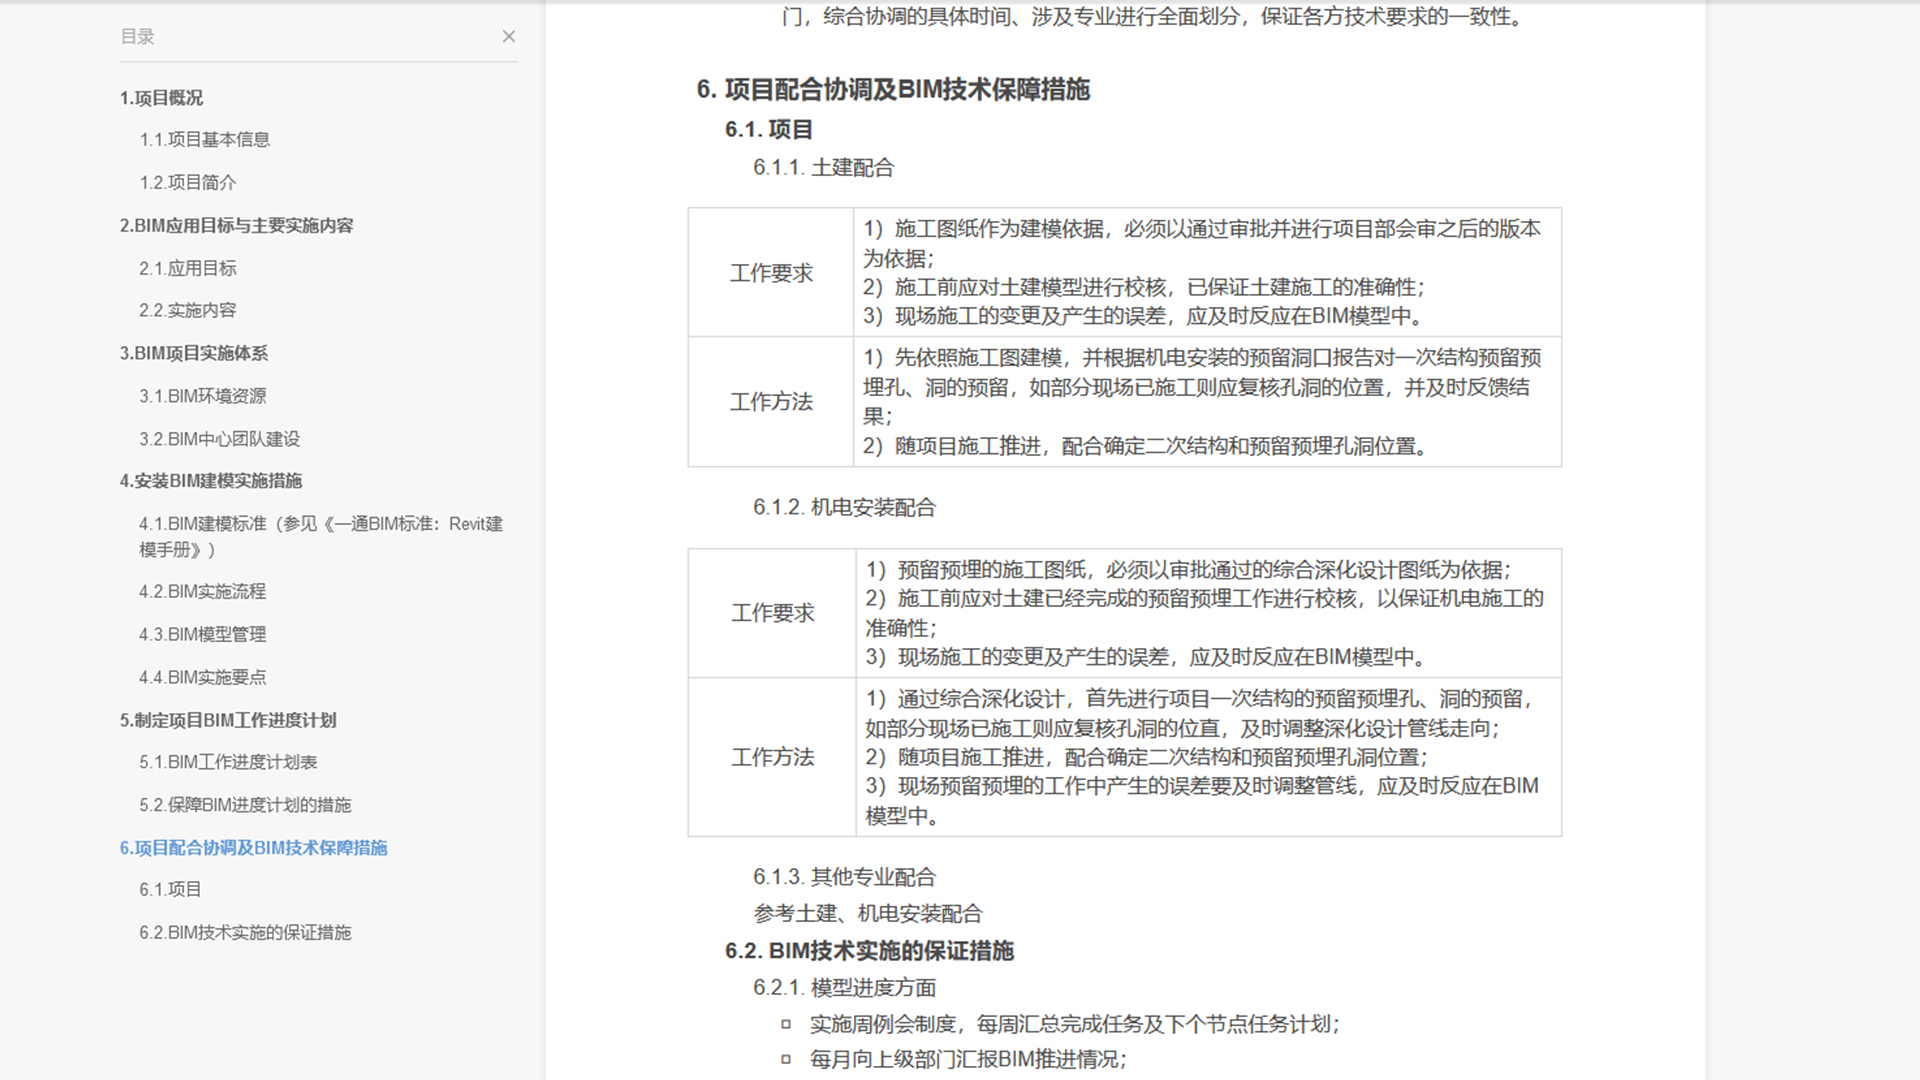This screenshot has height=1080, width=1920.
Task: Open 4.安装BIM建模实施措施 in outline
Action: click(x=211, y=482)
